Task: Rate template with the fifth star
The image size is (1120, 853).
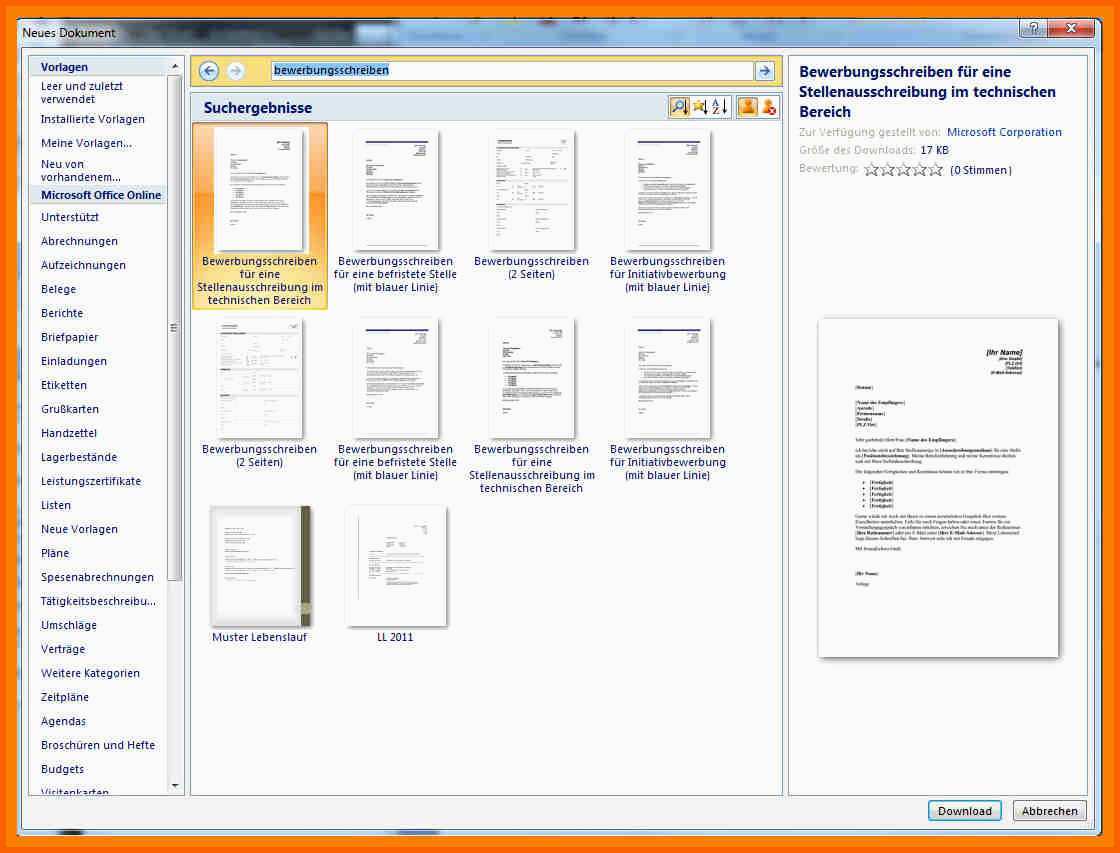Action: point(936,170)
